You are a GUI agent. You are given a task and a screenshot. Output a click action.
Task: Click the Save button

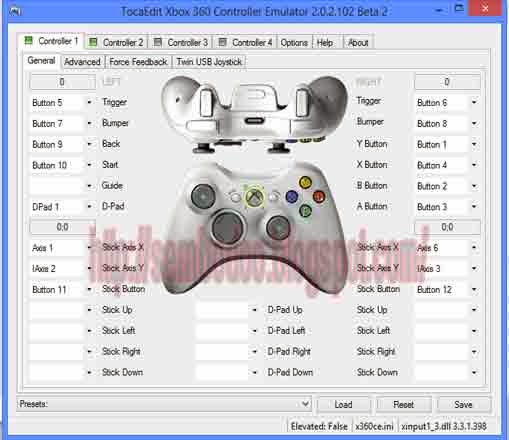(463, 405)
